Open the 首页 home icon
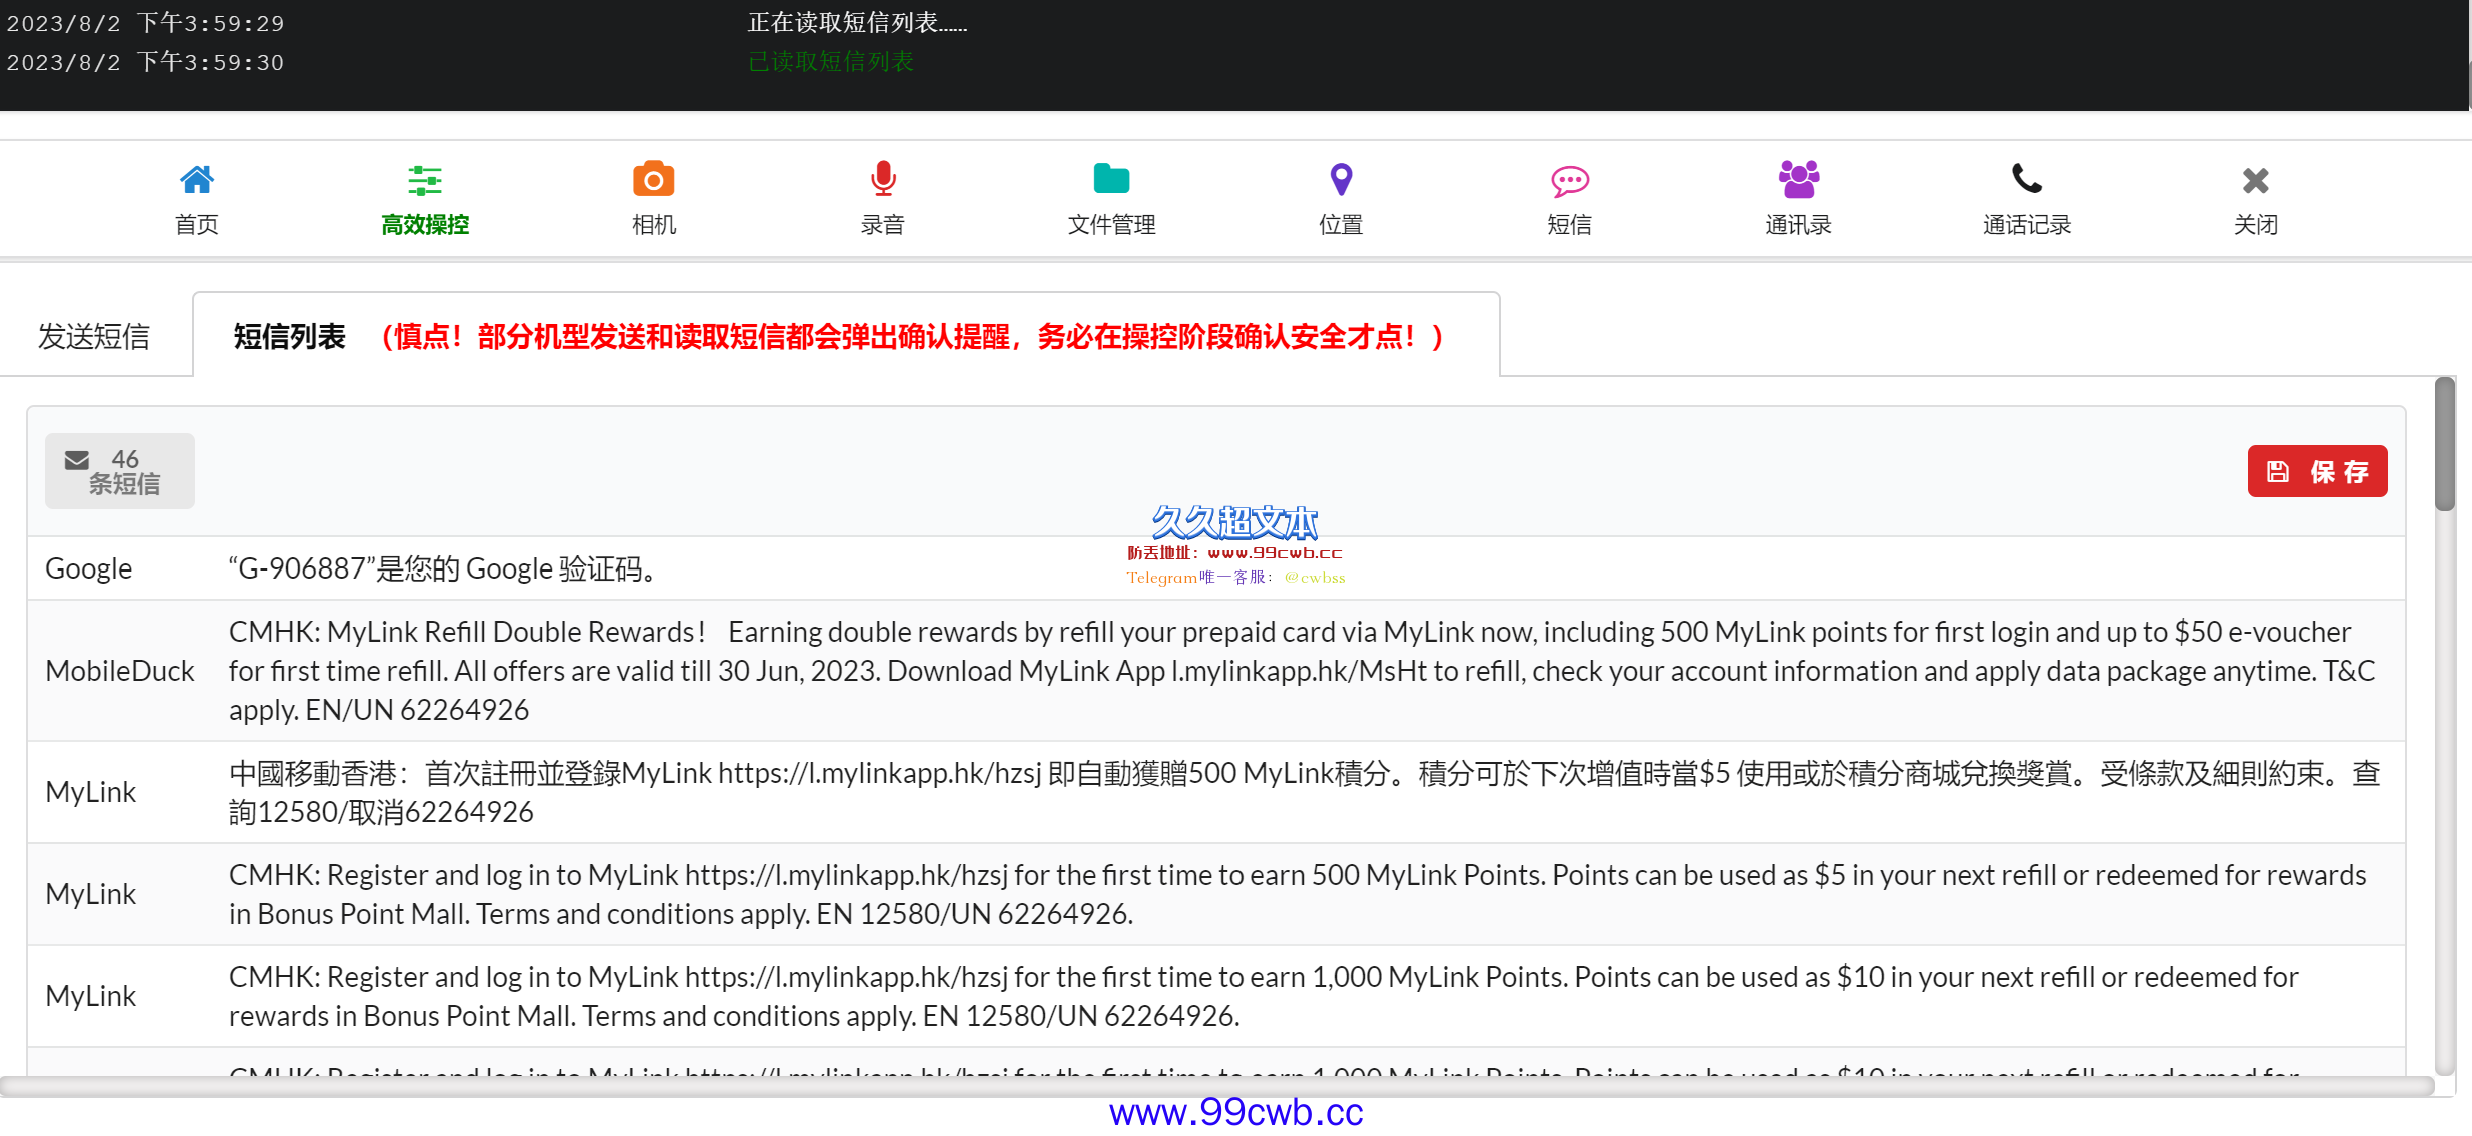 (x=197, y=180)
